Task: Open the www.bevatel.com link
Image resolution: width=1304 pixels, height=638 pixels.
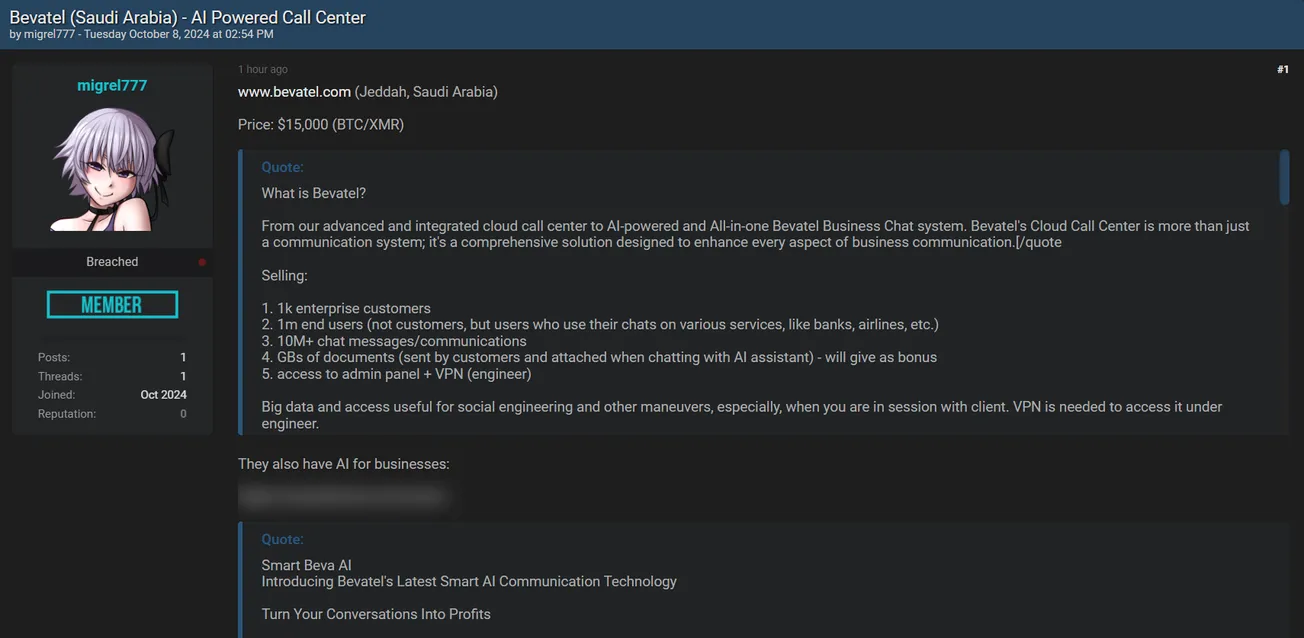Action: coord(294,92)
